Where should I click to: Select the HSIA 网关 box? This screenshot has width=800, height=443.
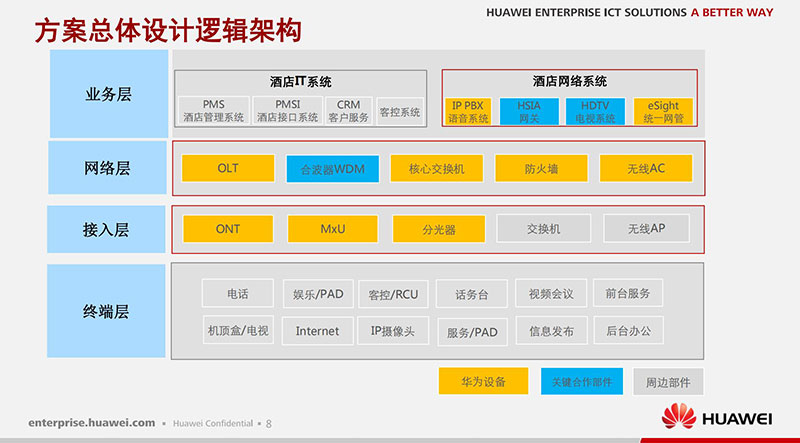529,112
